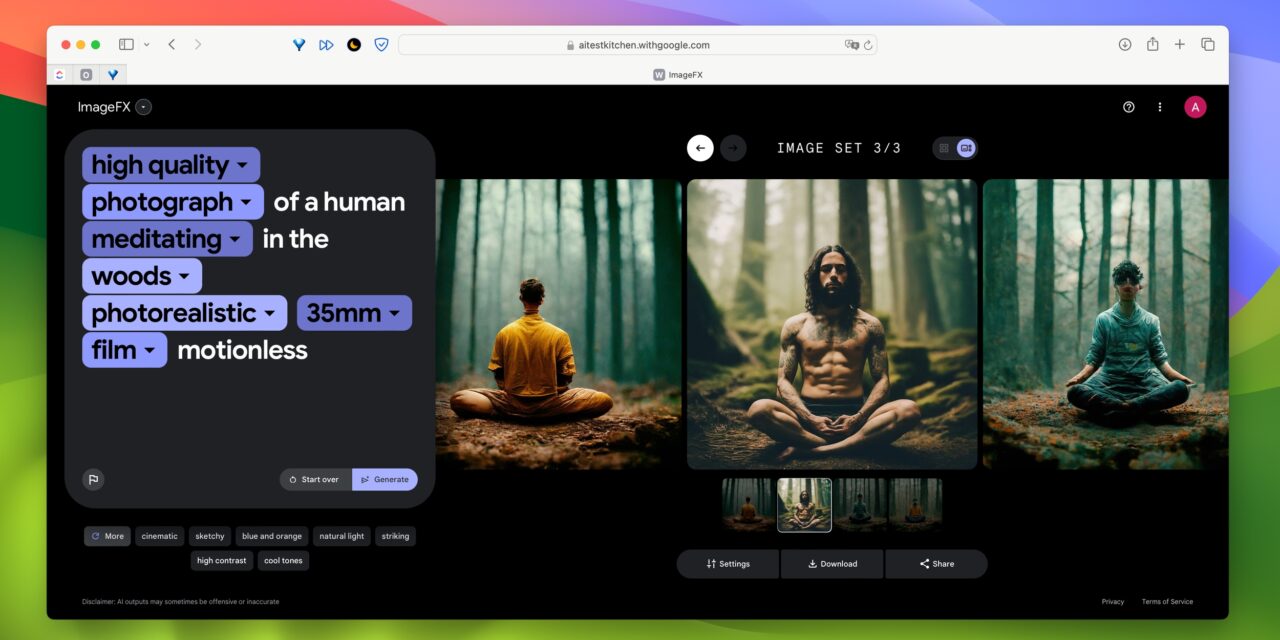Click the pink A profile avatar
This screenshot has width=1280, height=640.
[1195, 107]
